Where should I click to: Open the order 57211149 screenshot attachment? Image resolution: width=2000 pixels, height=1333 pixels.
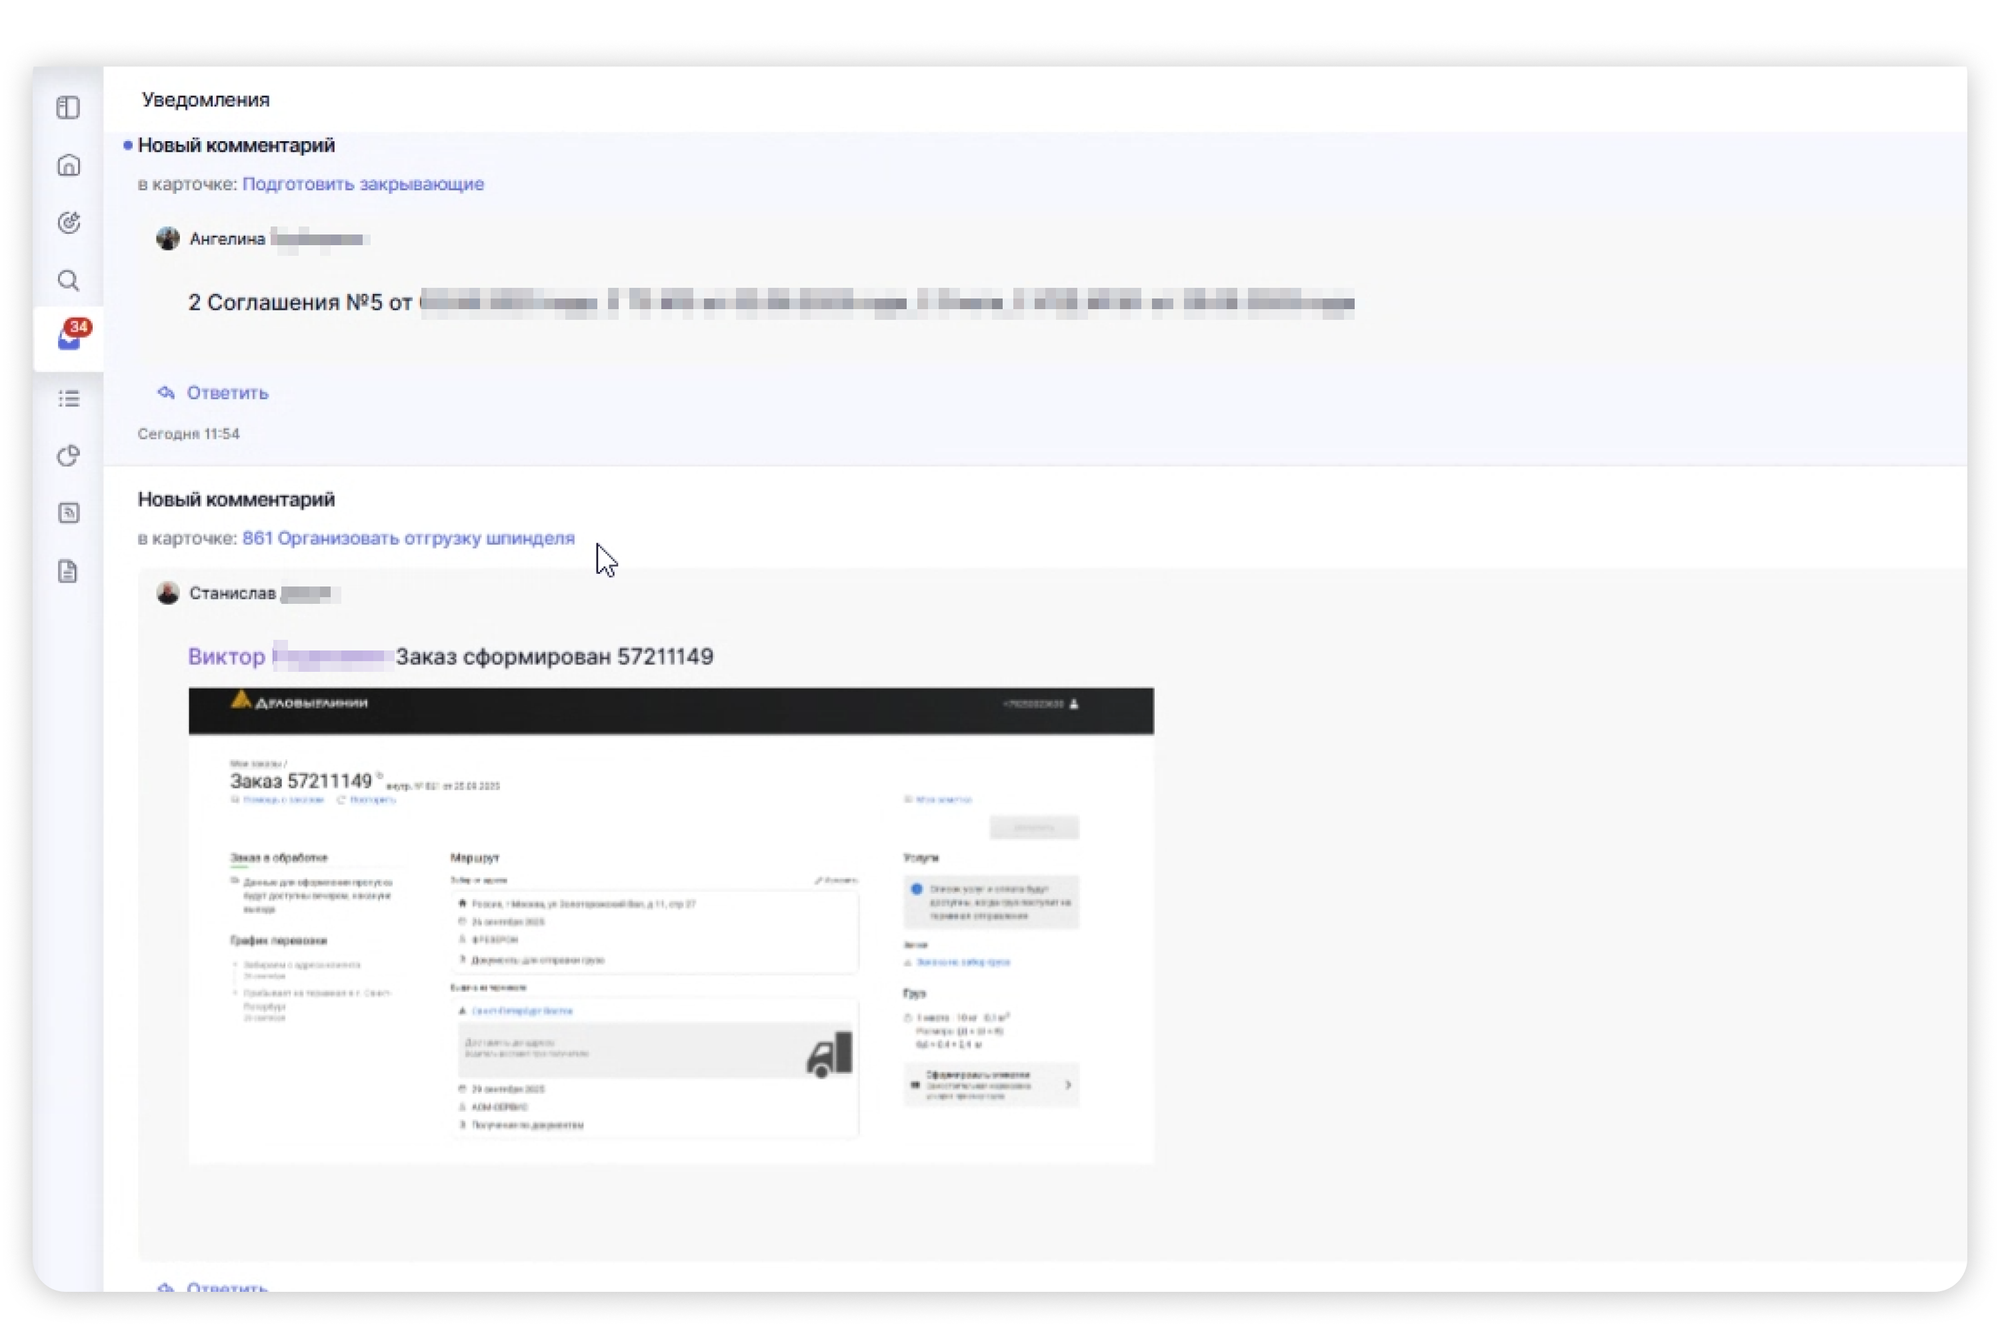coord(670,925)
